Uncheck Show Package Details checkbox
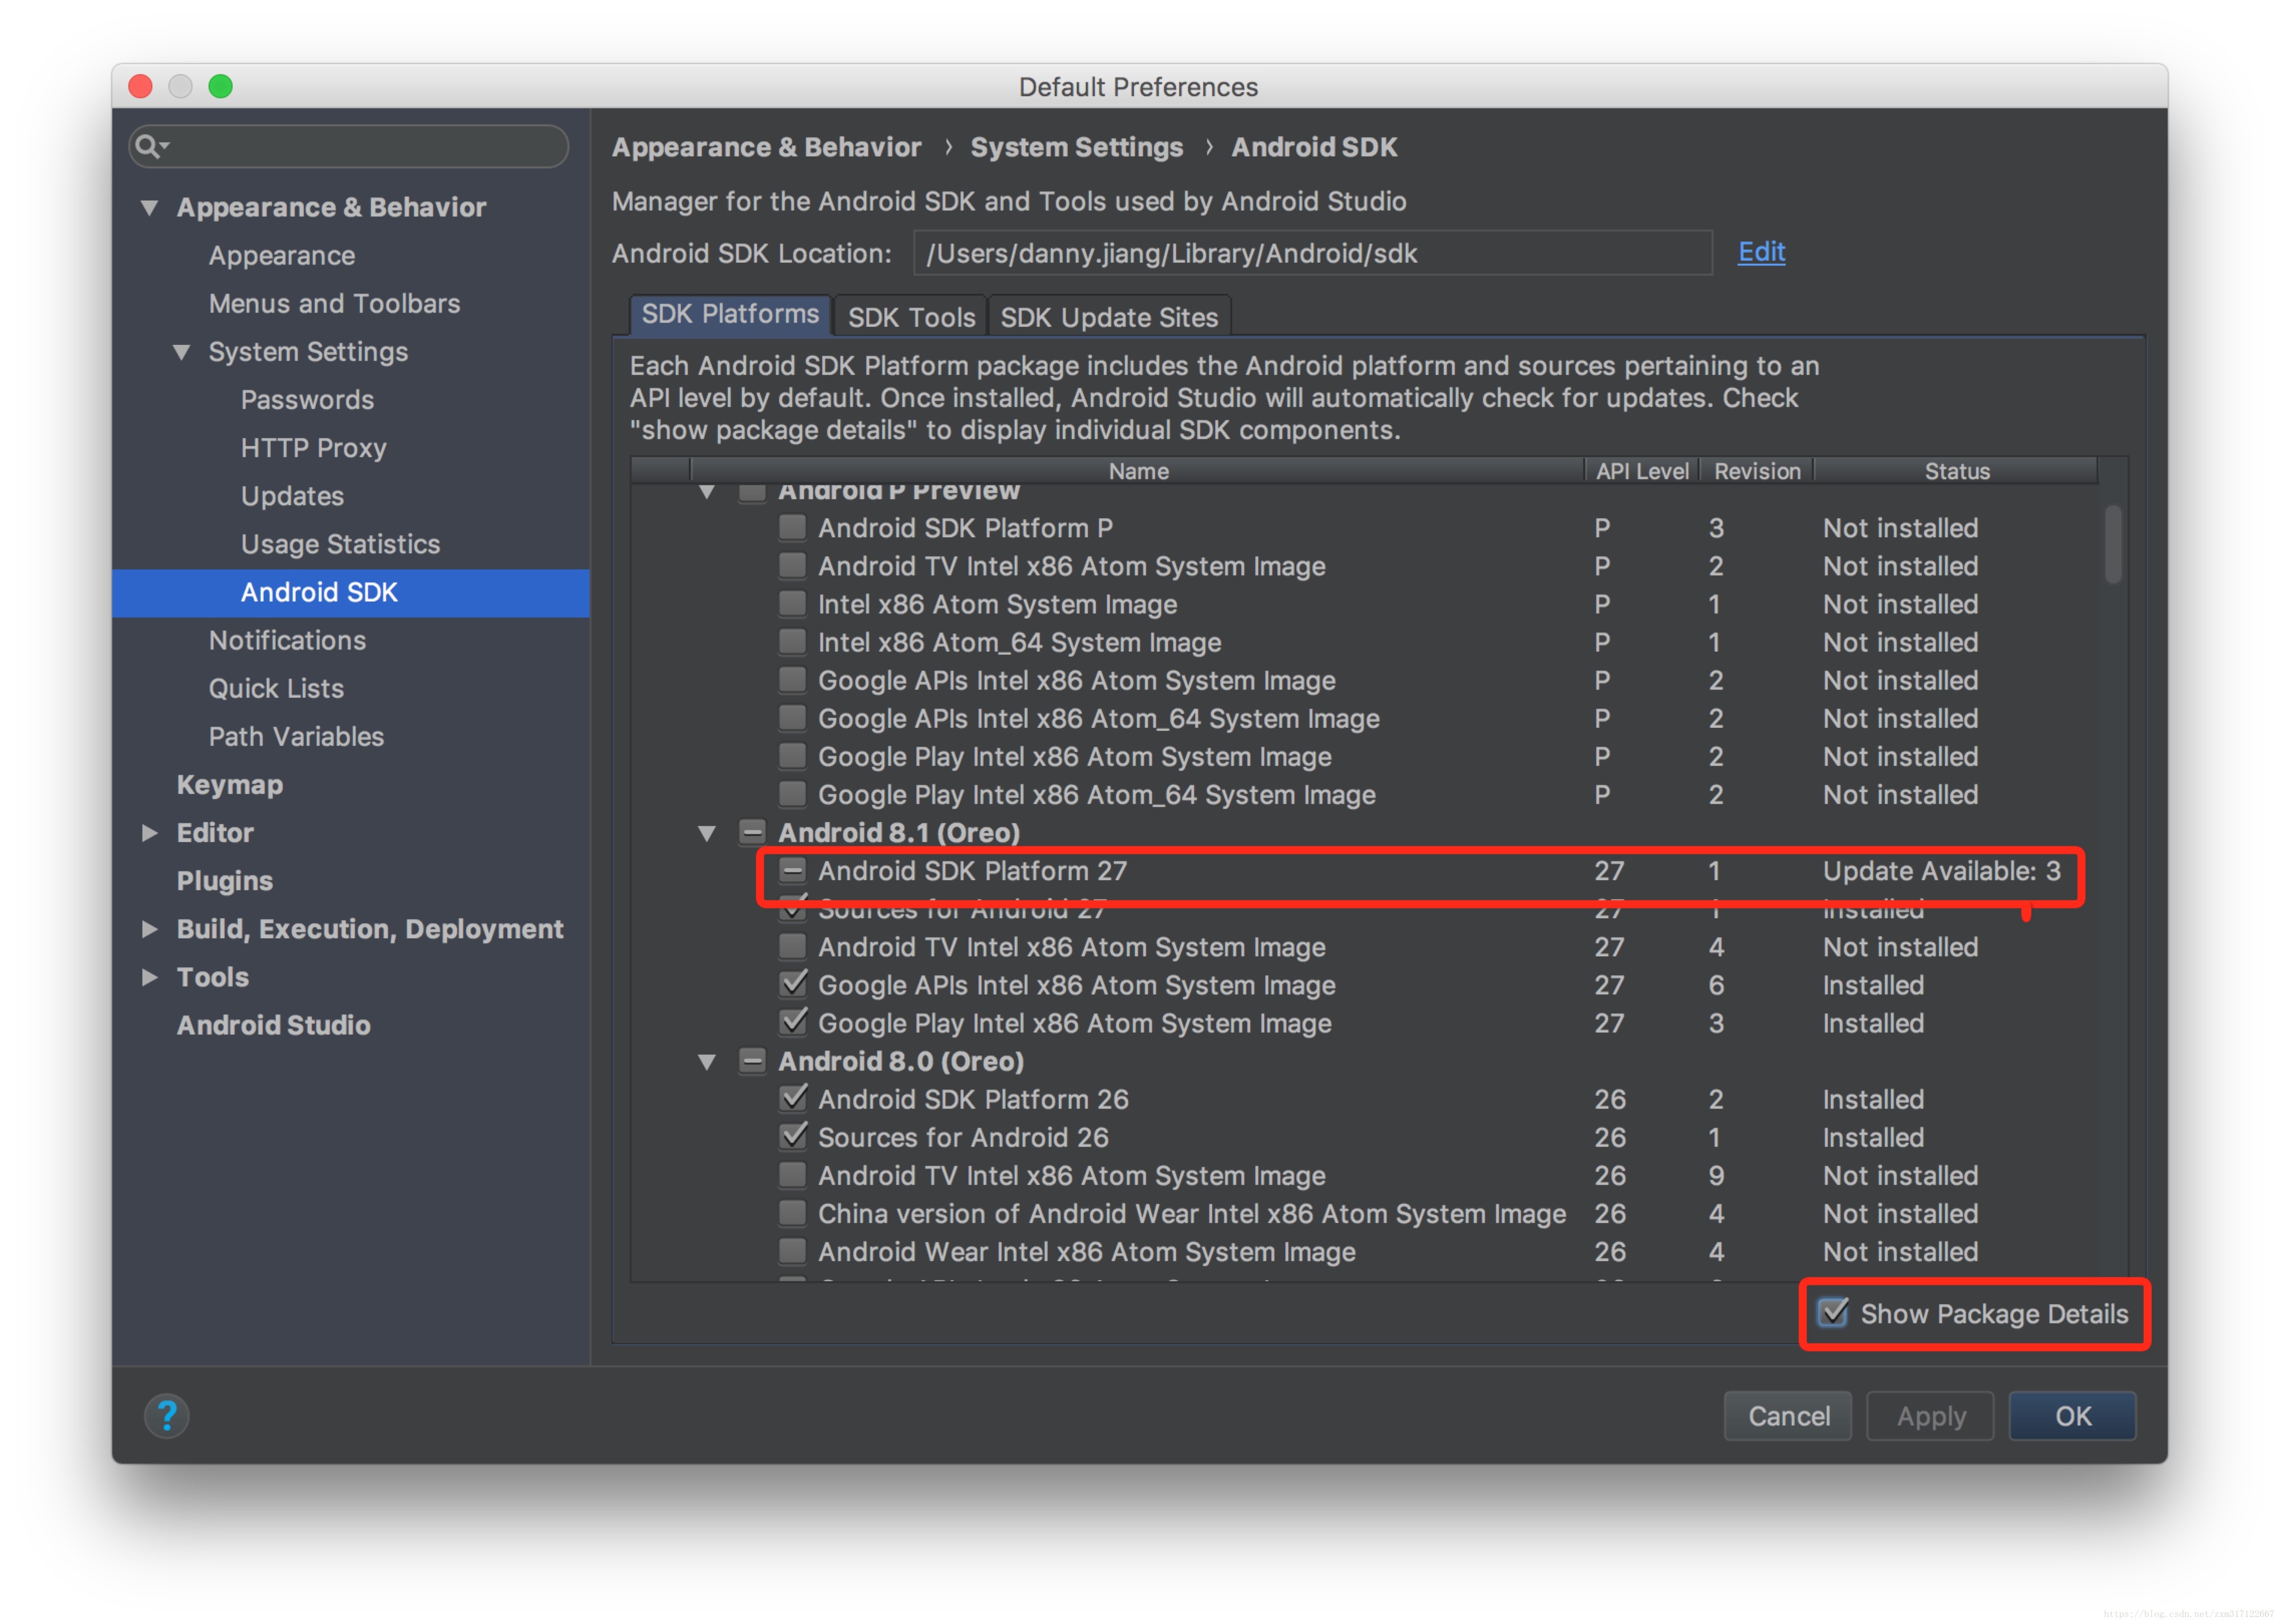 pos(1832,1313)
